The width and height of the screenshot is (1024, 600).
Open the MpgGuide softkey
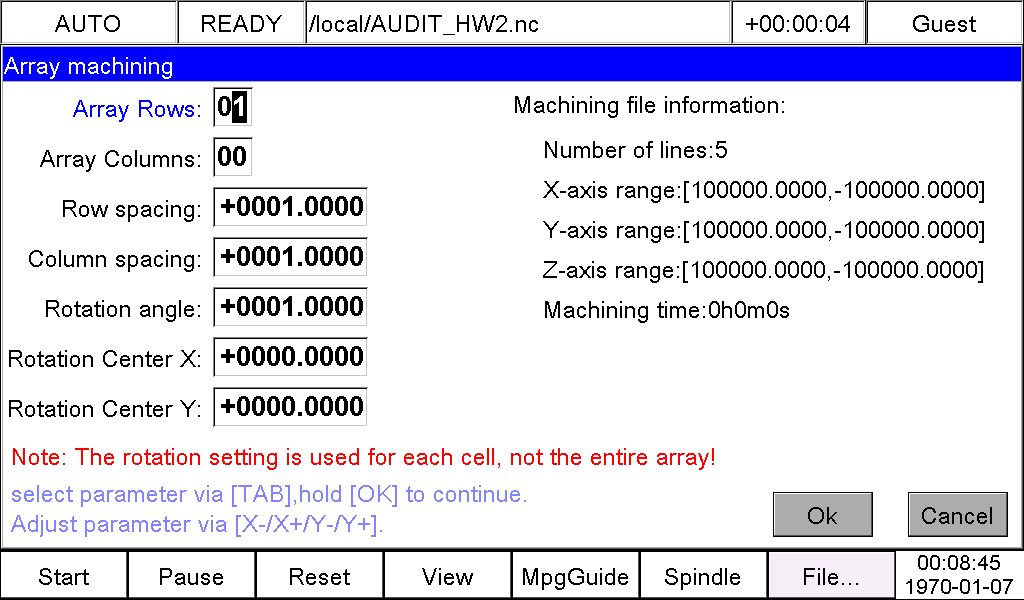[575, 576]
